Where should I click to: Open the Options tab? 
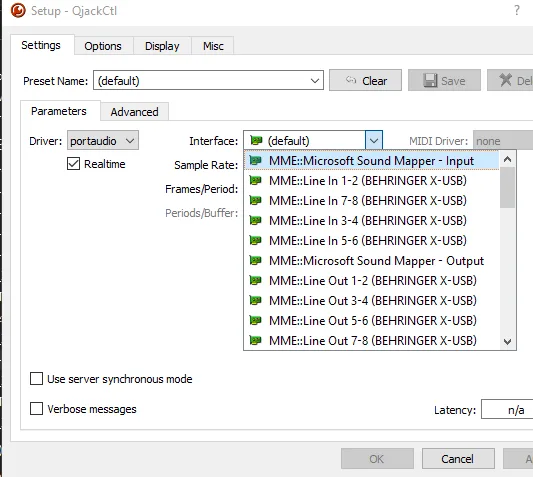tap(103, 46)
